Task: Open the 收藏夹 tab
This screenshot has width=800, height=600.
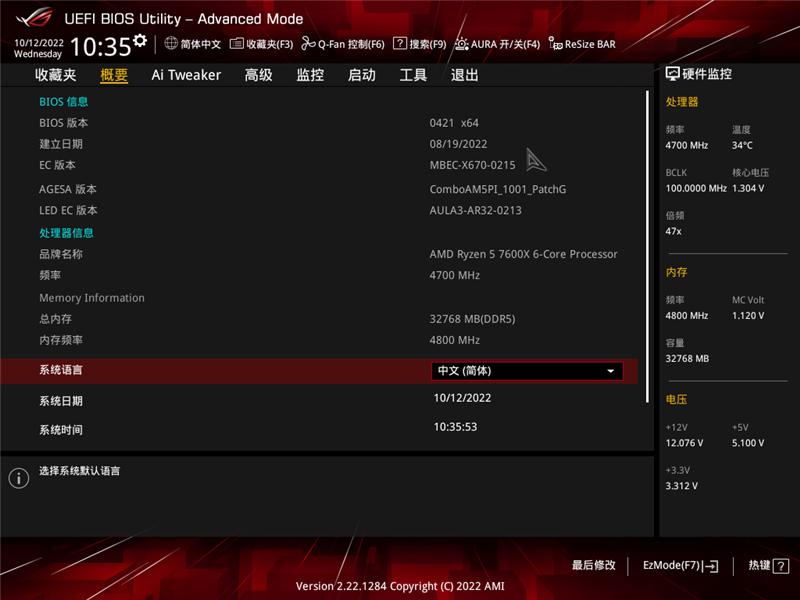Action: click(56, 75)
